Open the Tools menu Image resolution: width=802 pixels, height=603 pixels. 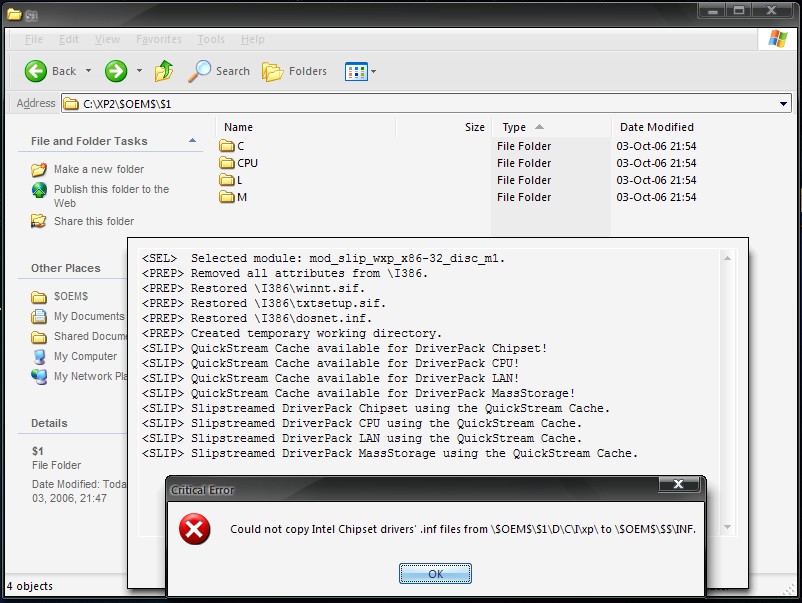click(211, 40)
